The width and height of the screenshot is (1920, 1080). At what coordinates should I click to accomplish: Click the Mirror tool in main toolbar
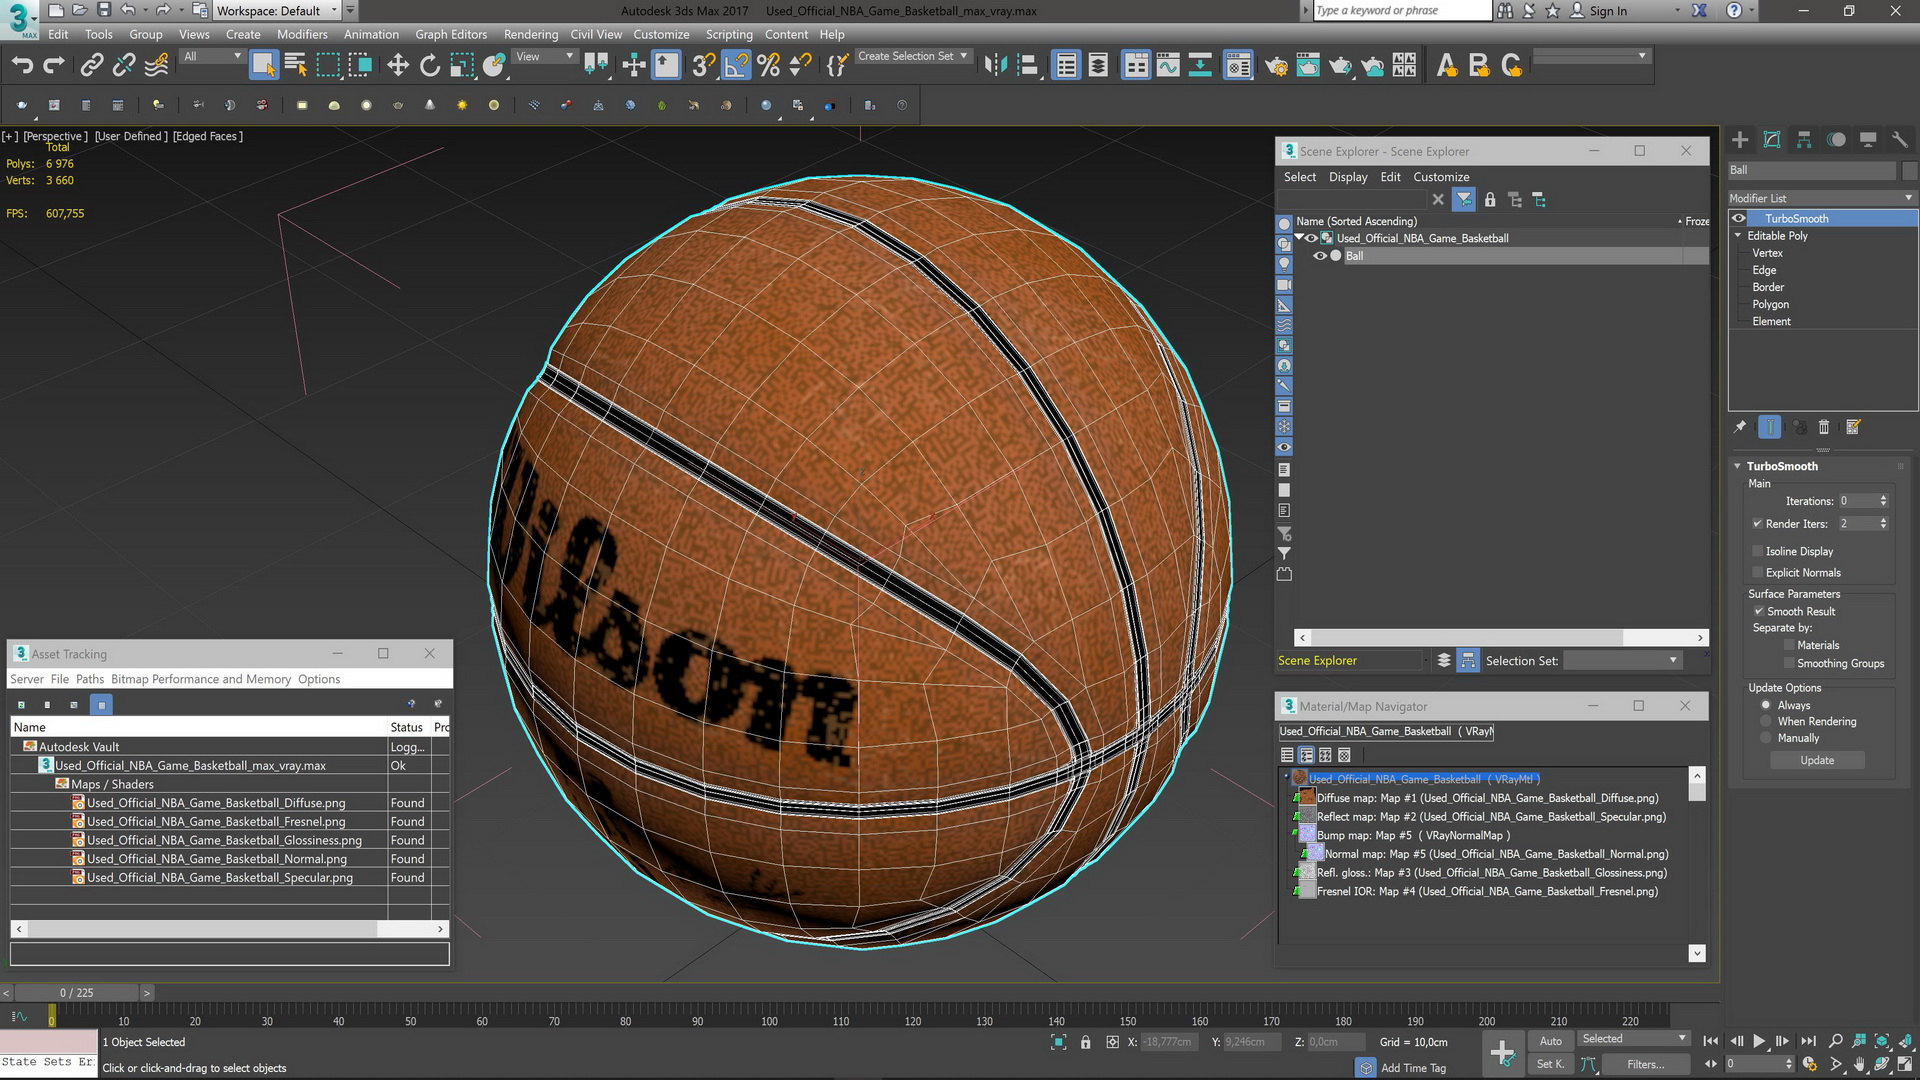click(x=995, y=66)
